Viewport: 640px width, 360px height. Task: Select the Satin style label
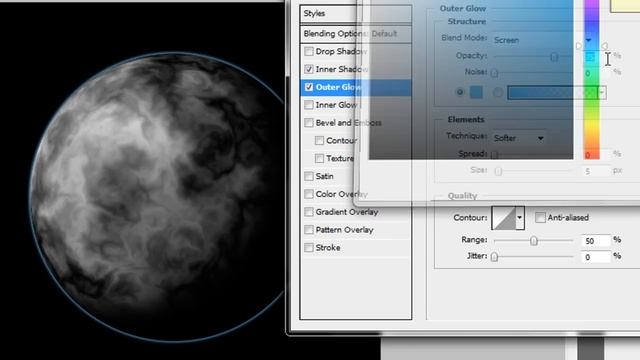(x=324, y=176)
